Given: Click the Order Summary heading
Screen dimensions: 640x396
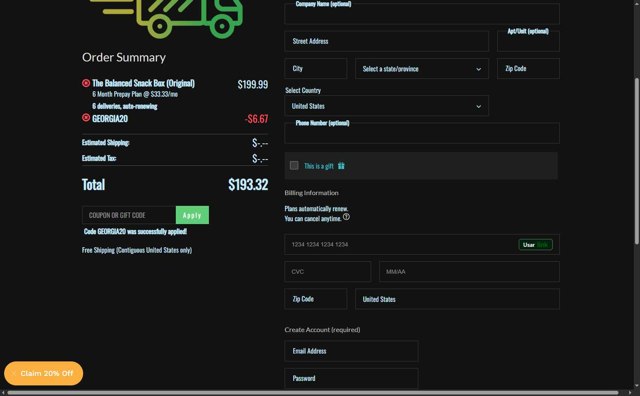Looking at the screenshot, I should [x=124, y=58].
